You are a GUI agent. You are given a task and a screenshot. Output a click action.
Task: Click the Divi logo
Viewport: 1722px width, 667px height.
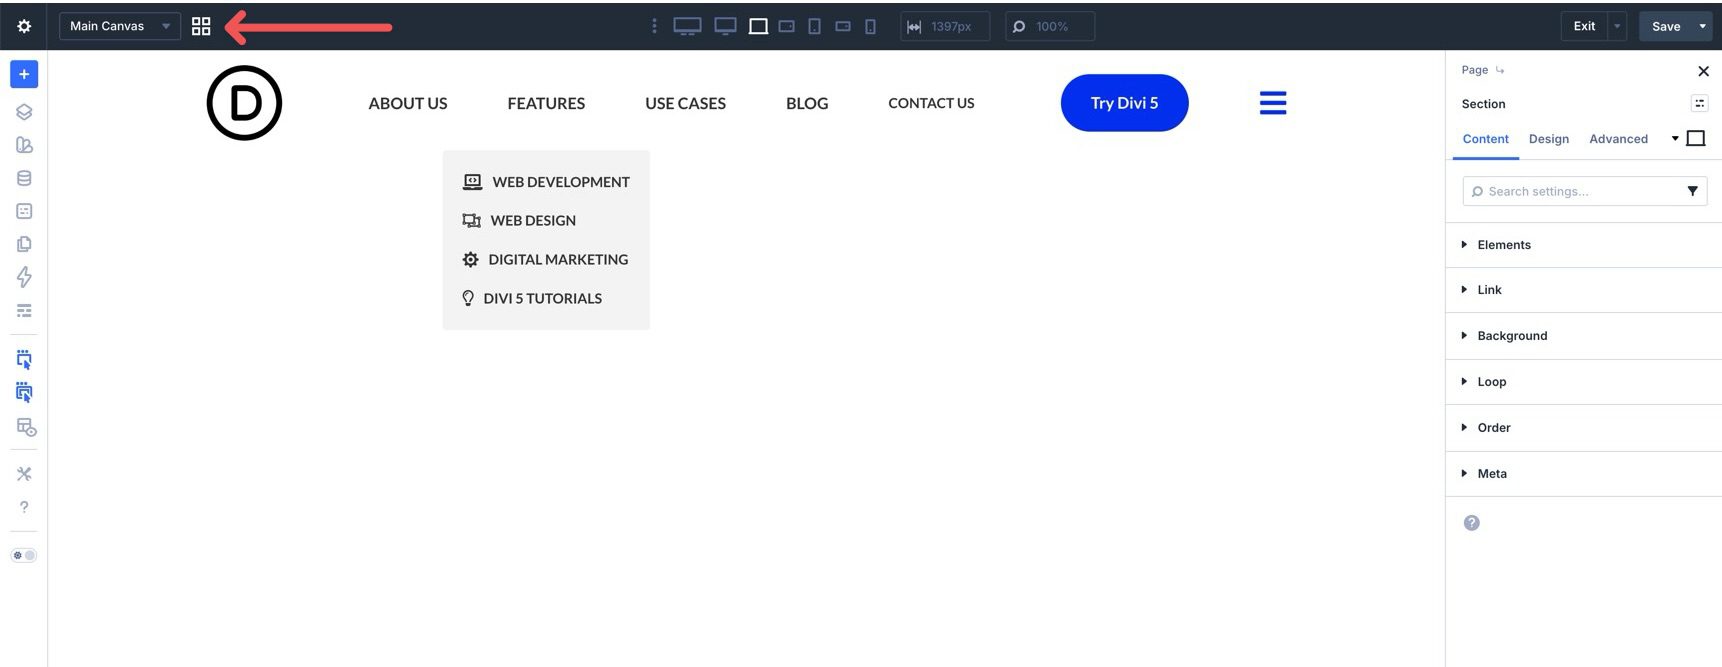click(x=244, y=103)
